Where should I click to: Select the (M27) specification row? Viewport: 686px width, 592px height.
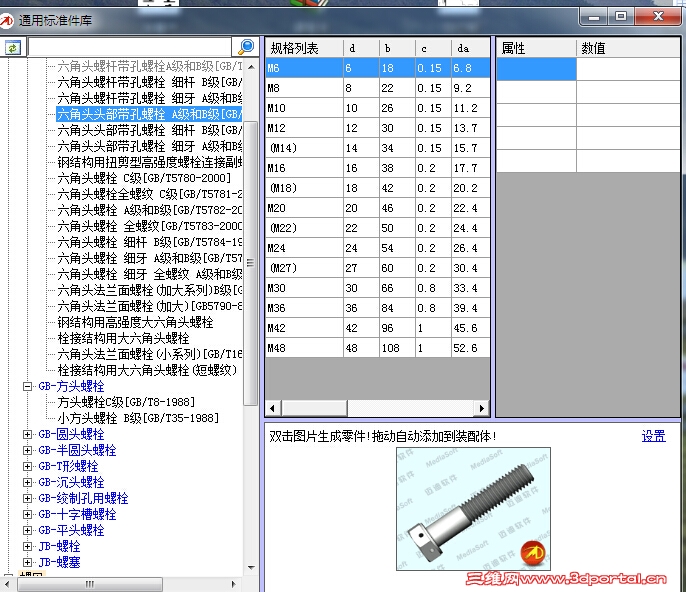tap(378, 268)
